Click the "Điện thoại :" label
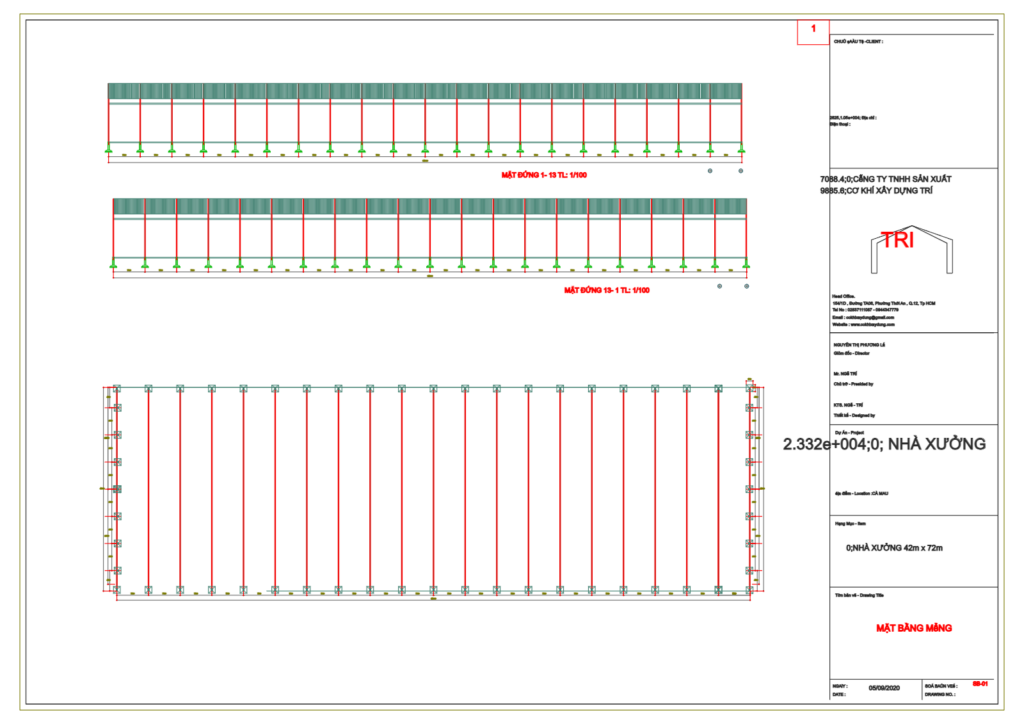The width and height of the screenshot is (1024, 724). click(840, 124)
